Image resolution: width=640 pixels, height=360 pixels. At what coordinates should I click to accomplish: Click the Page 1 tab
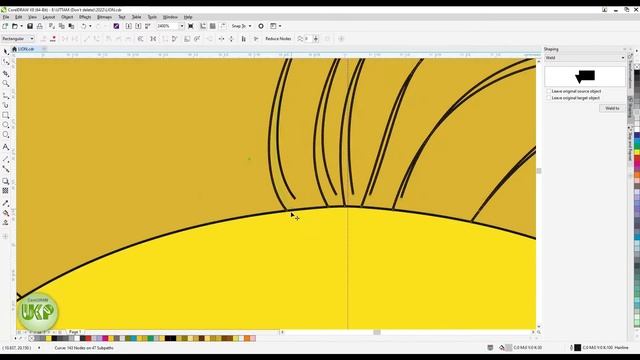coord(75,332)
